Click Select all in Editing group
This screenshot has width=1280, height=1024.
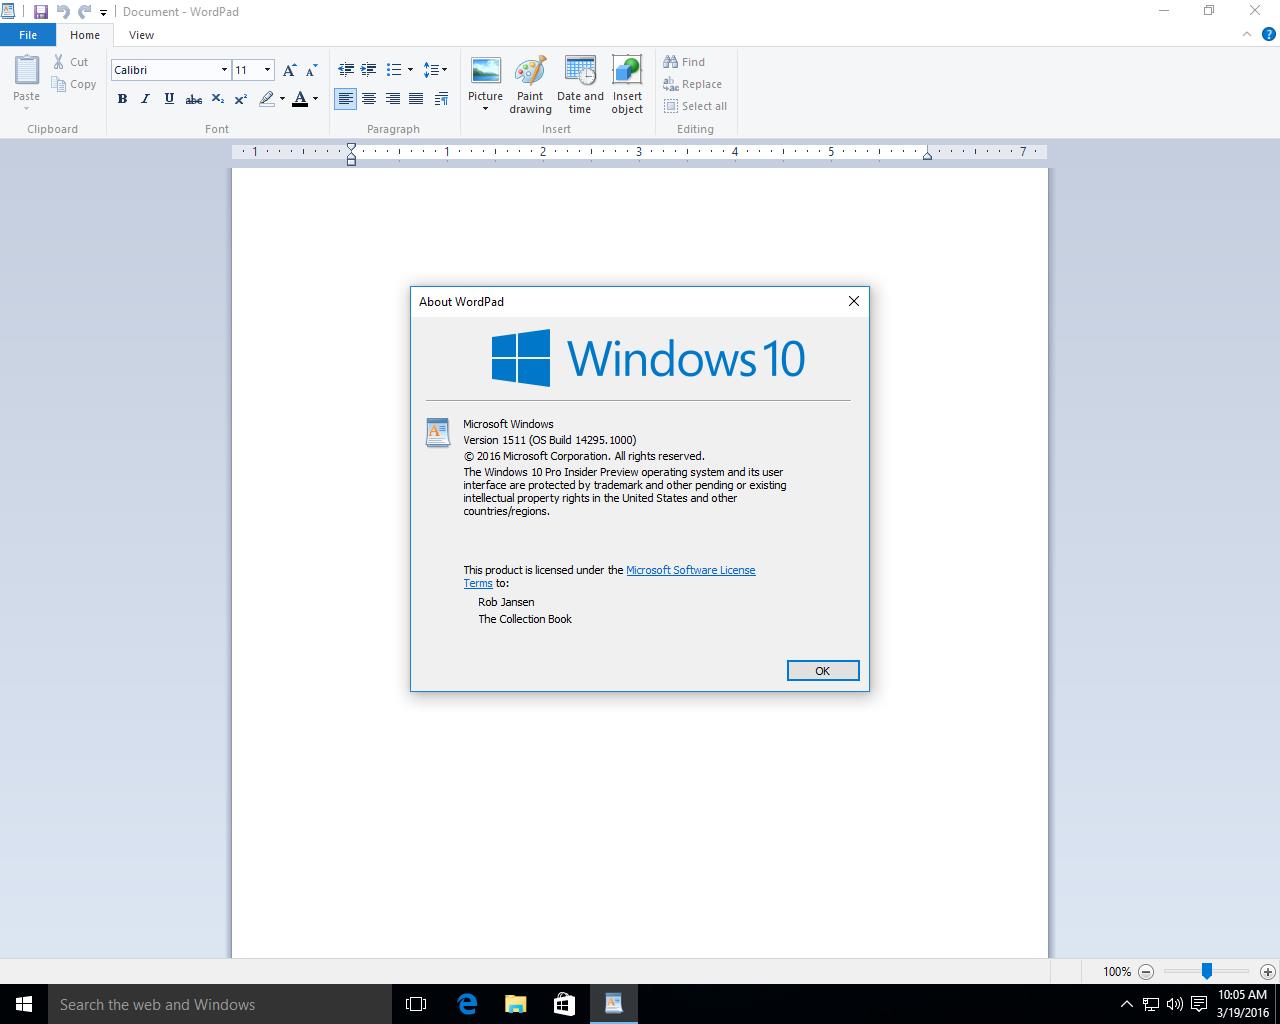695,106
